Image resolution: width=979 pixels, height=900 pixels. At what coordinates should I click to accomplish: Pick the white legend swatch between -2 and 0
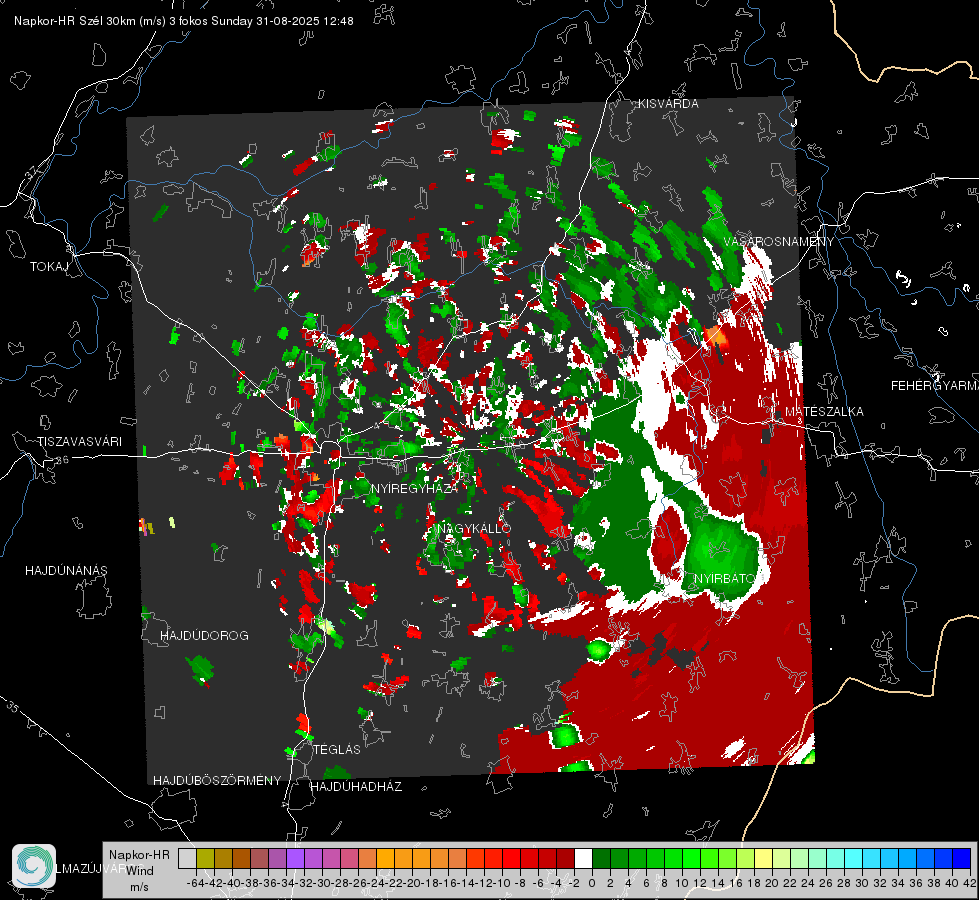(583, 859)
